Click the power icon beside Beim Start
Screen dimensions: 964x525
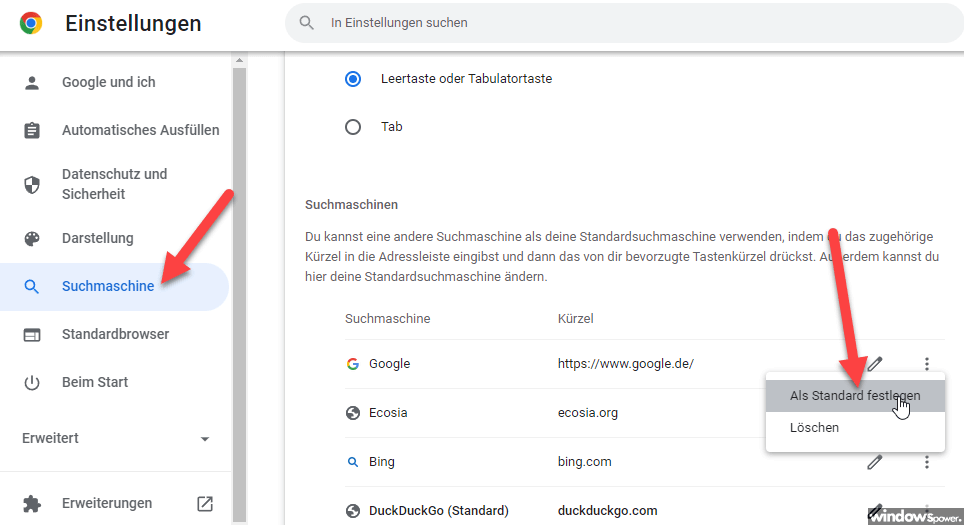click(32, 382)
